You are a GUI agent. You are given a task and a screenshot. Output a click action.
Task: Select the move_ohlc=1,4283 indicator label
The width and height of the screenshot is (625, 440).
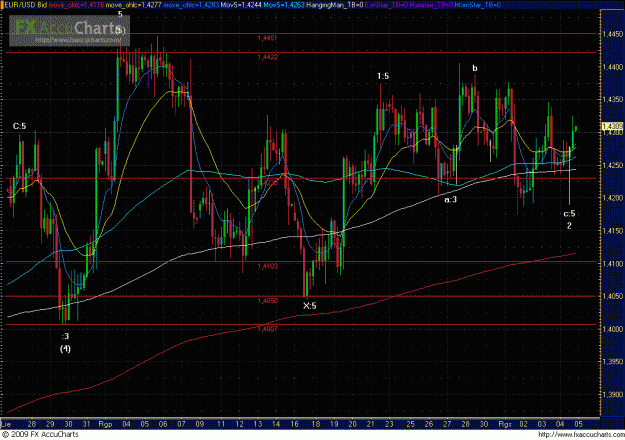191,5
